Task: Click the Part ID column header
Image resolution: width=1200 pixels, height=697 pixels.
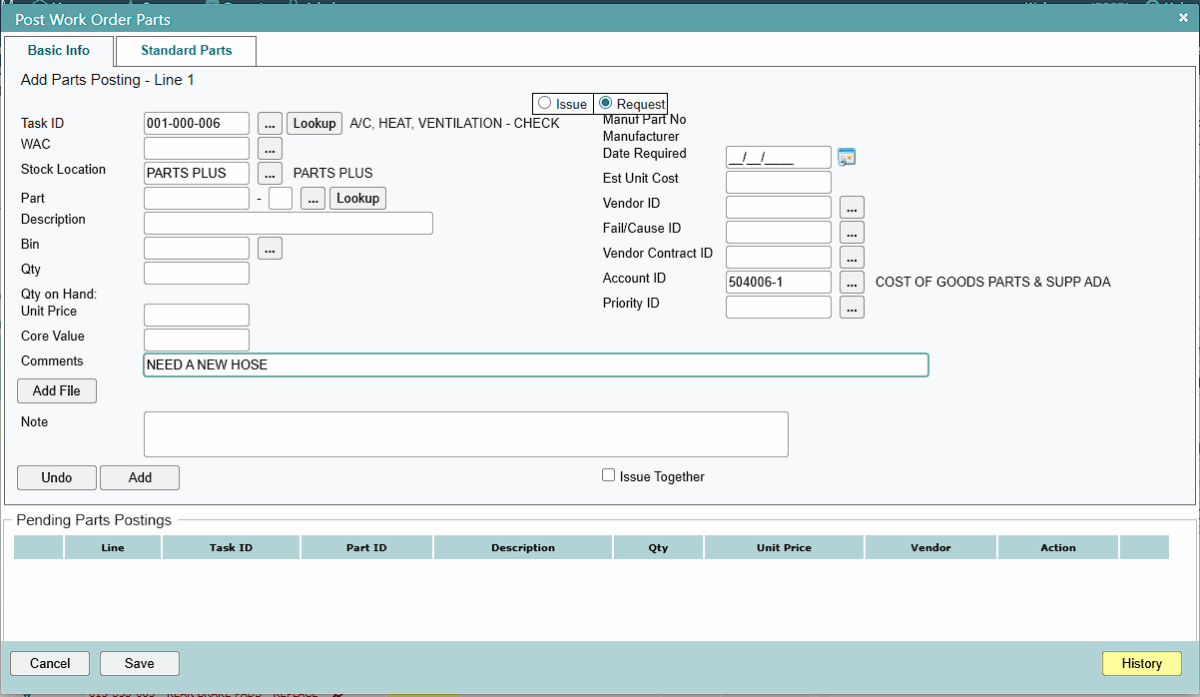Action: pos(367,547)
